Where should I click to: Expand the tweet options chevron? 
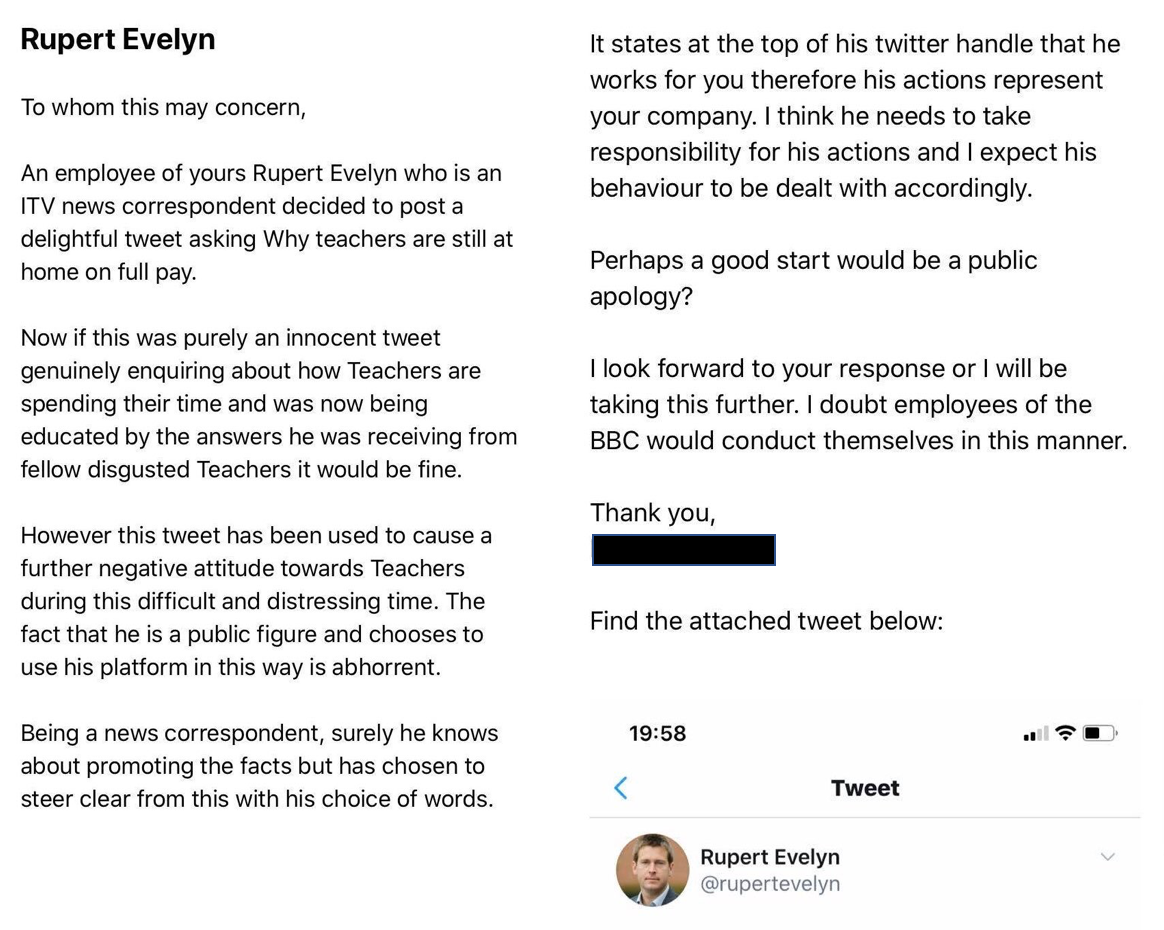[x=1107, y=857]
